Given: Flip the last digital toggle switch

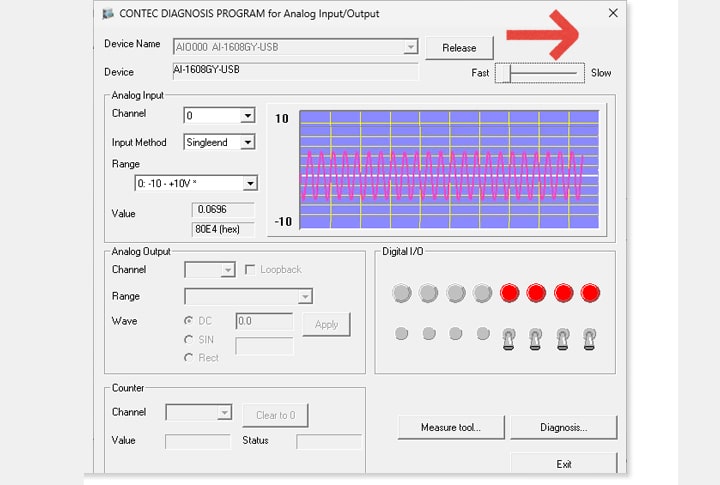Looking at the screenshot, I should [590, 336].
